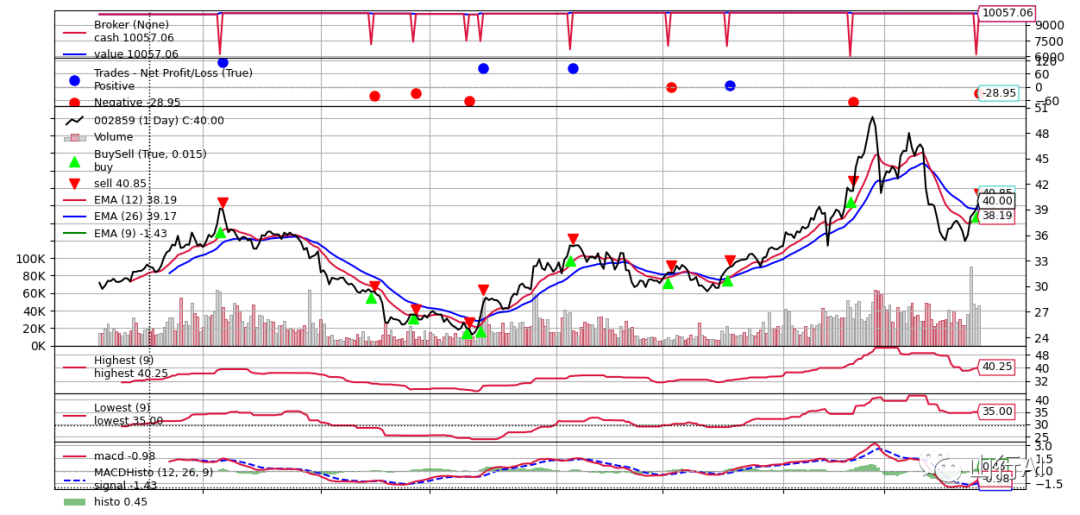Click the 10057.06 broker value tag

click(x=1006, y=12)
